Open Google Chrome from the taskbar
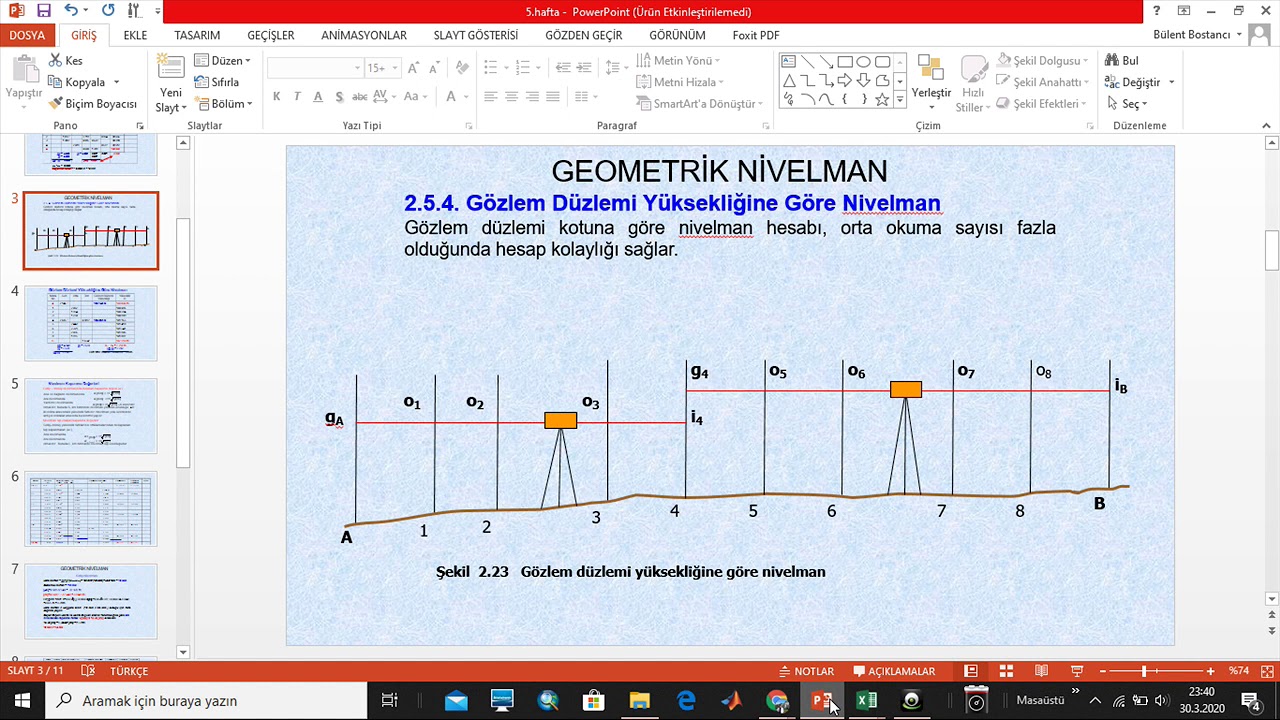1280x720 pixels. (x=777, y=700)
